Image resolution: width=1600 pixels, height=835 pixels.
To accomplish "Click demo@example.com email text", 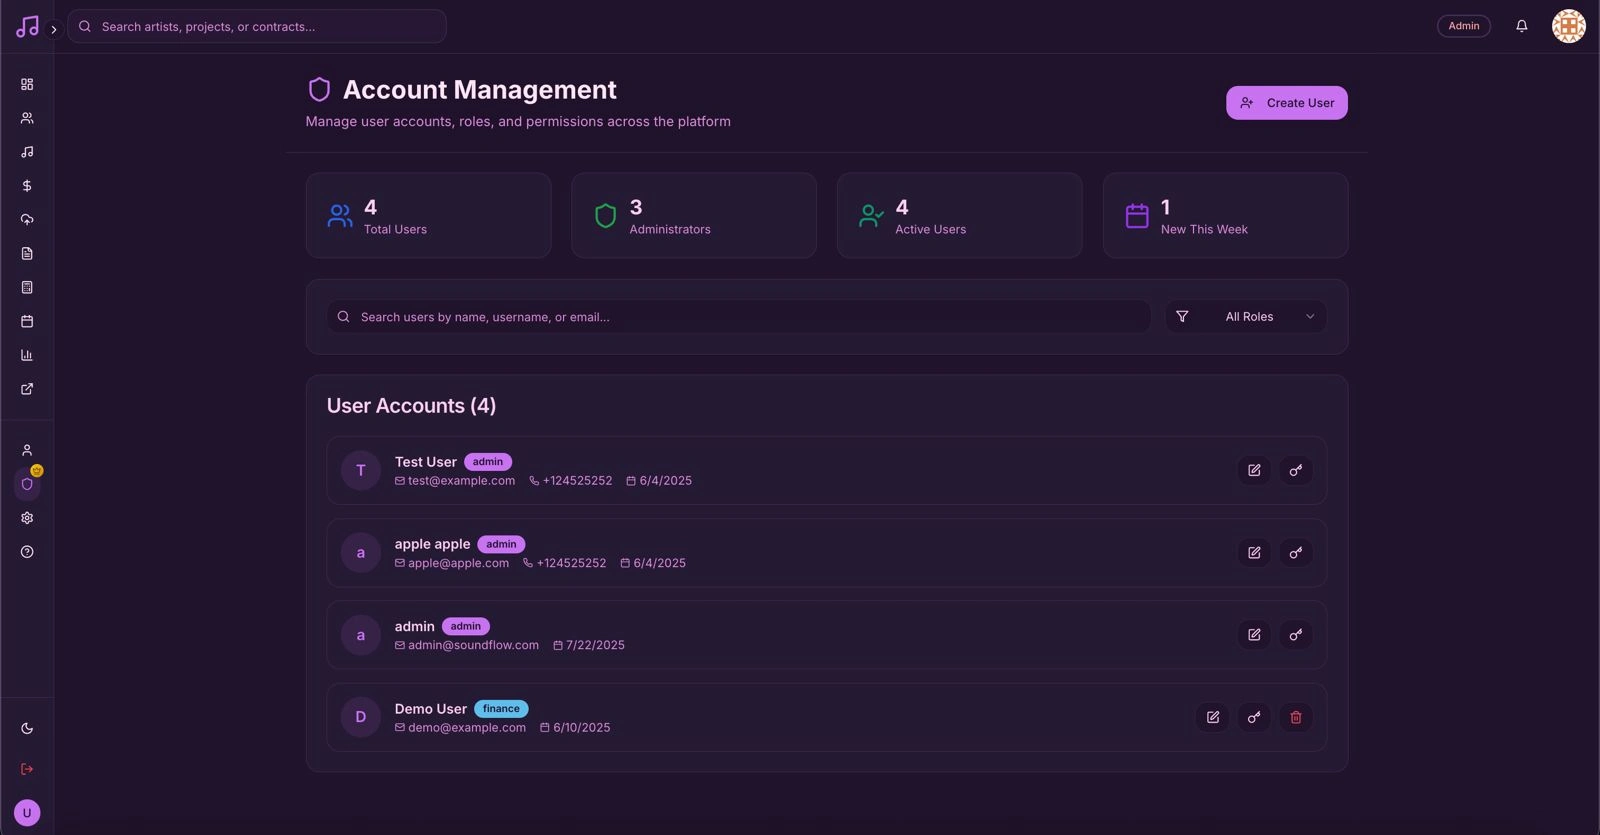I will [x=467, y=728].
